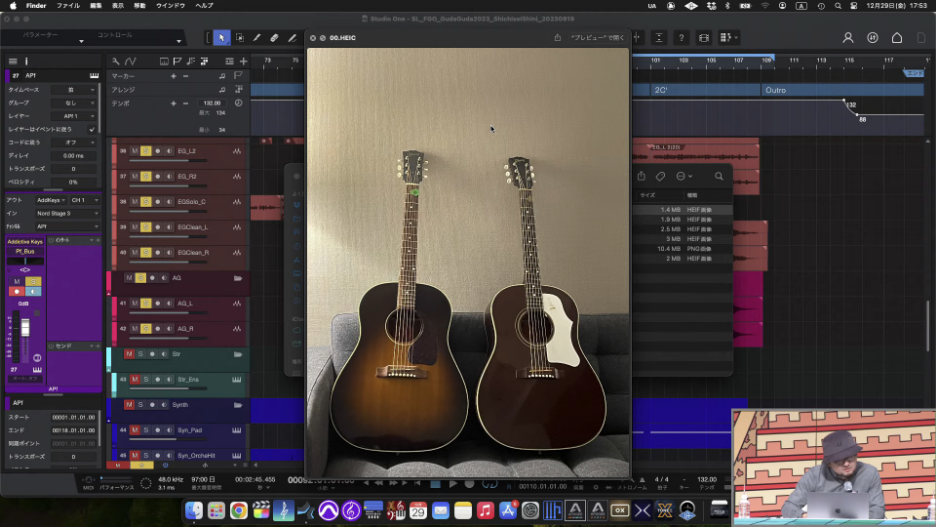Open Studio One start page home icon

click(897, 38)
